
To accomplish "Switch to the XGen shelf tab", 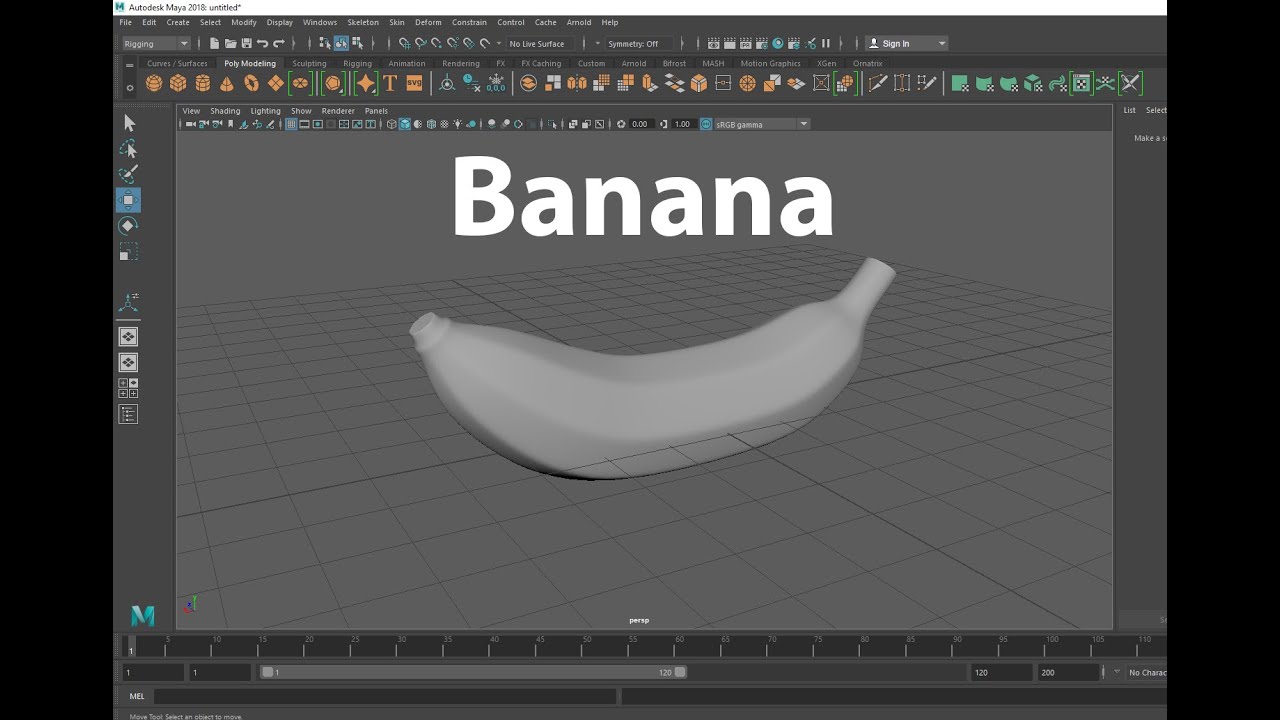I will tap(826, 63).
